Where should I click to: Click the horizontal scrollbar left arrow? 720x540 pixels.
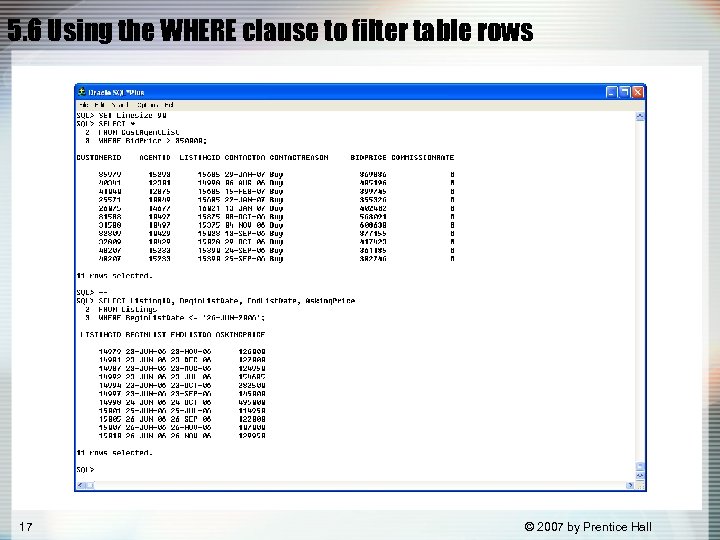[80, 485]
